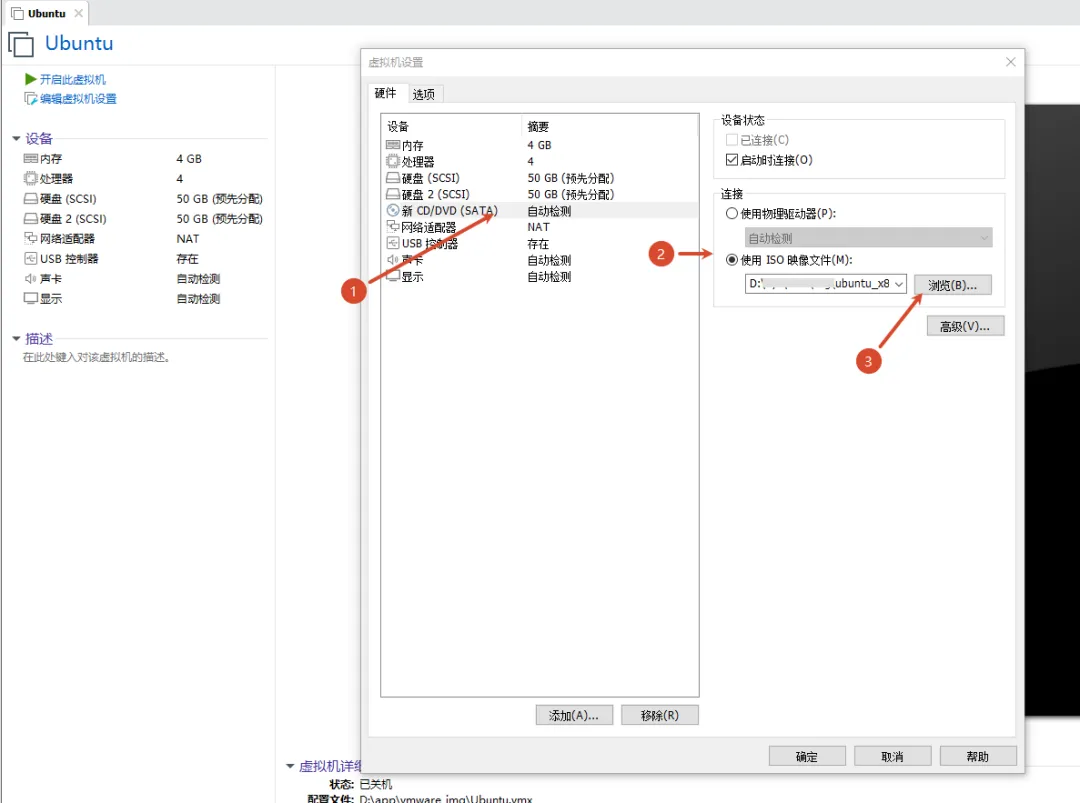
Task: Click the 移除(R) button
Action: (660, 715)
